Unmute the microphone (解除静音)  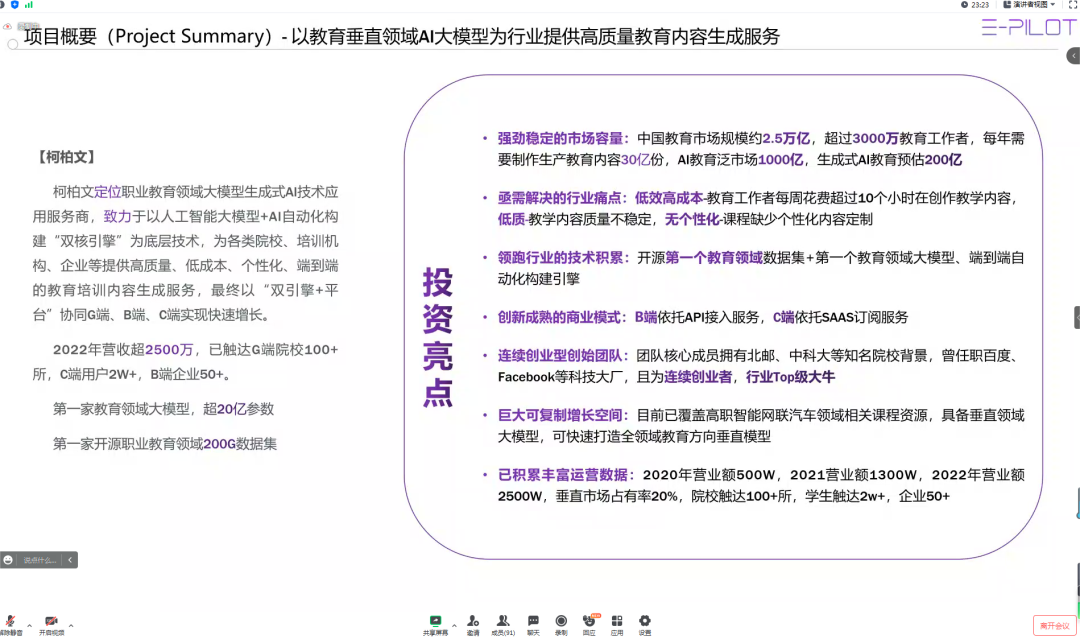(x=10, y=620)
